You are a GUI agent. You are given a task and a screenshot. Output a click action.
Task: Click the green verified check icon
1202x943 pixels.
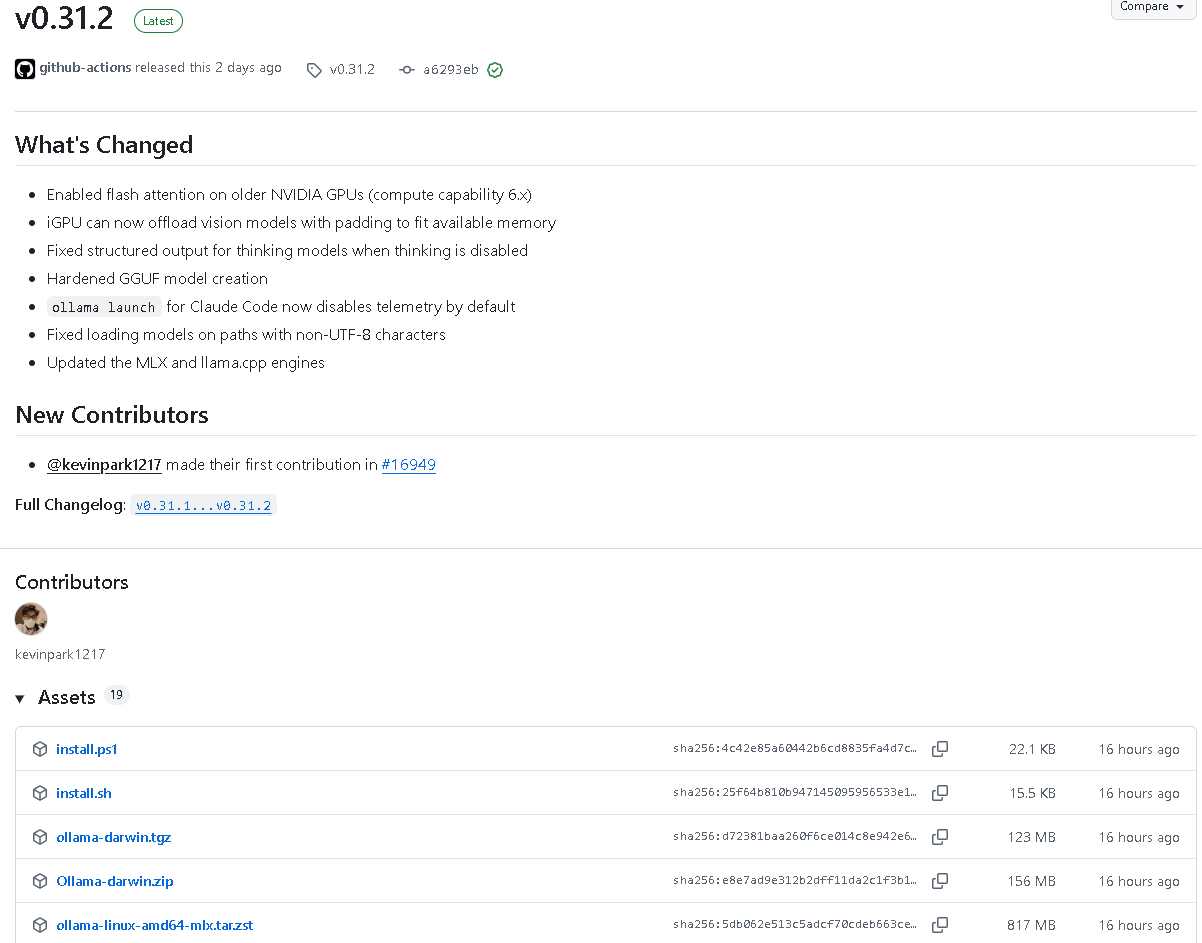[495, 70]
